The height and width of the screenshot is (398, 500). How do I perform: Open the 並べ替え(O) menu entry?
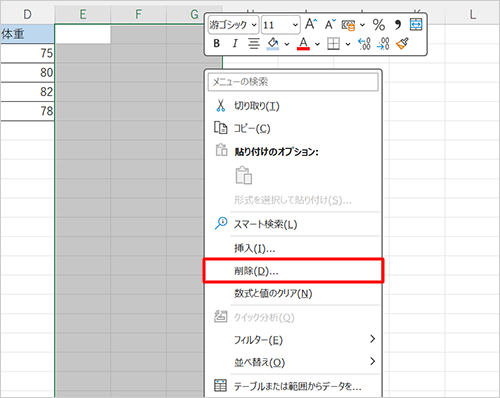[x=293, y=362]
